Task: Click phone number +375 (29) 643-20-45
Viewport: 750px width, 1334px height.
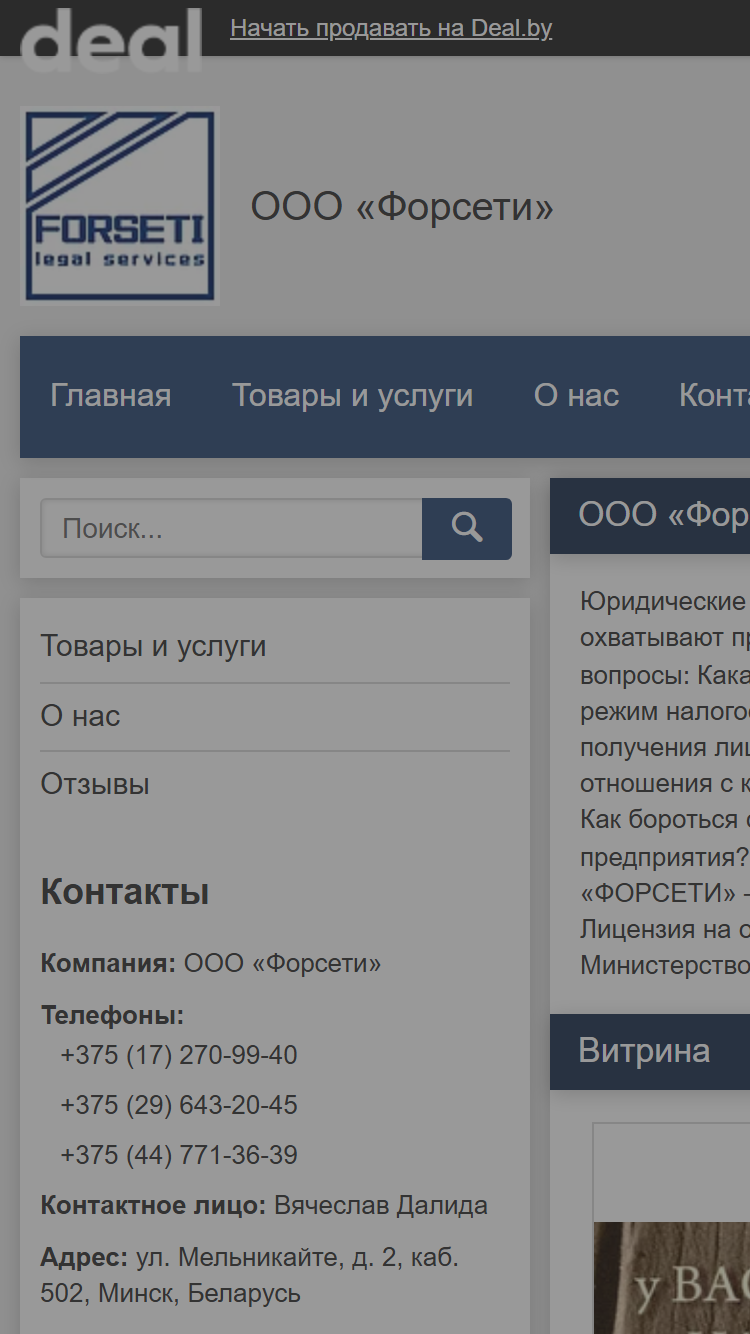Action: click(179, 1105)
